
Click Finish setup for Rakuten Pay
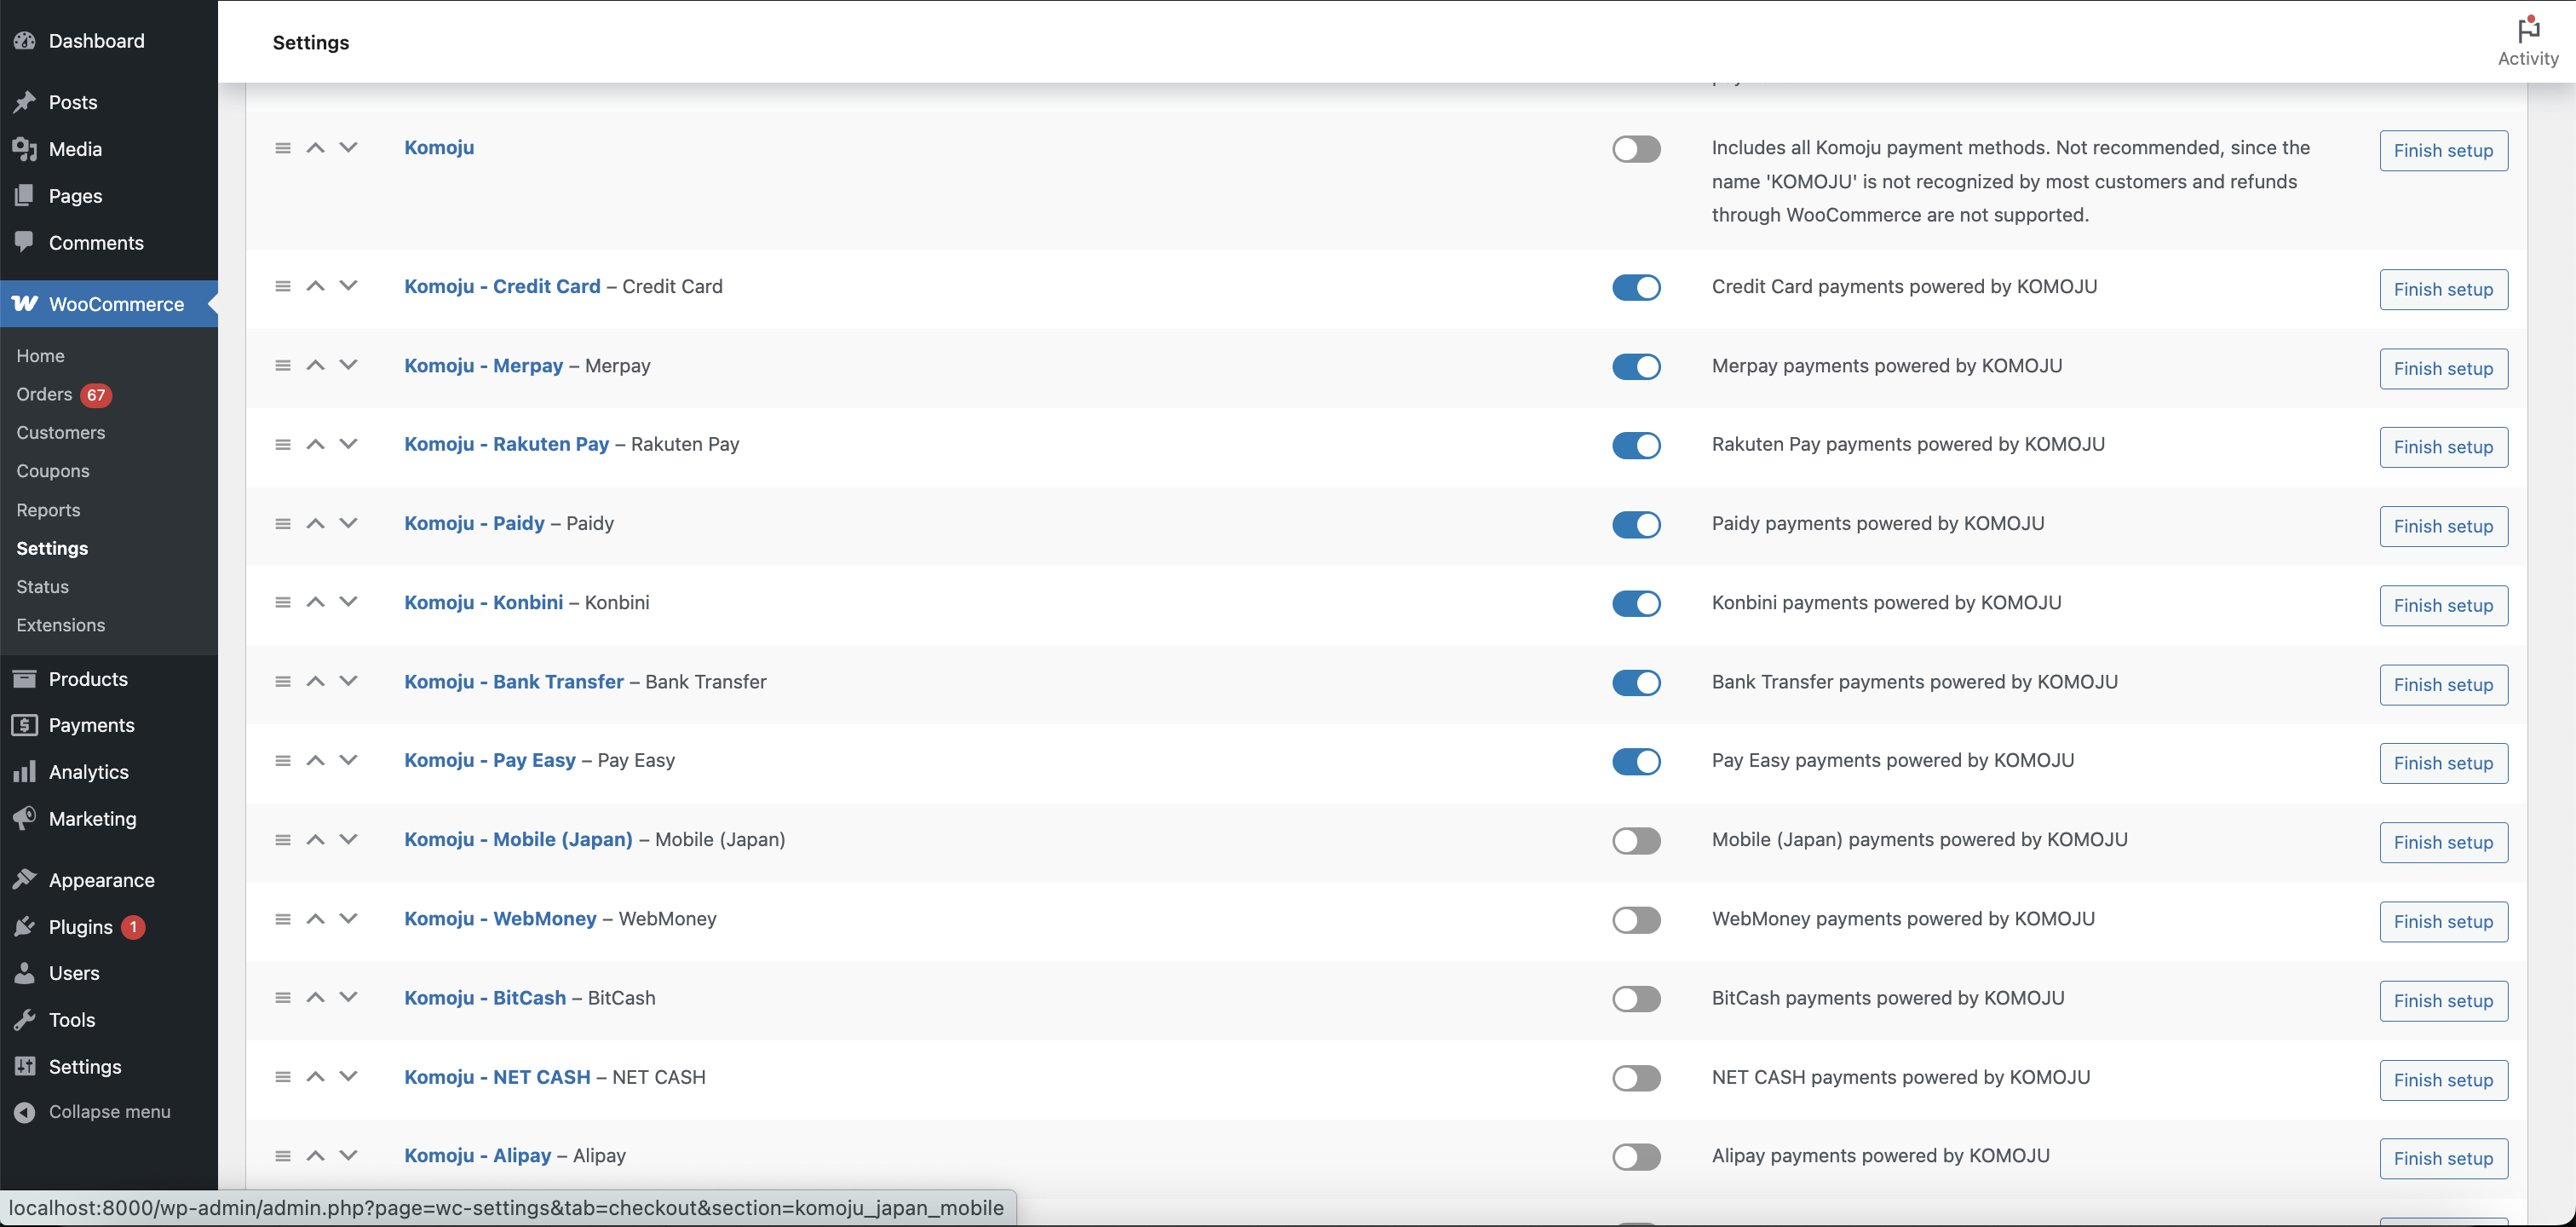[x=2443, y=447]
